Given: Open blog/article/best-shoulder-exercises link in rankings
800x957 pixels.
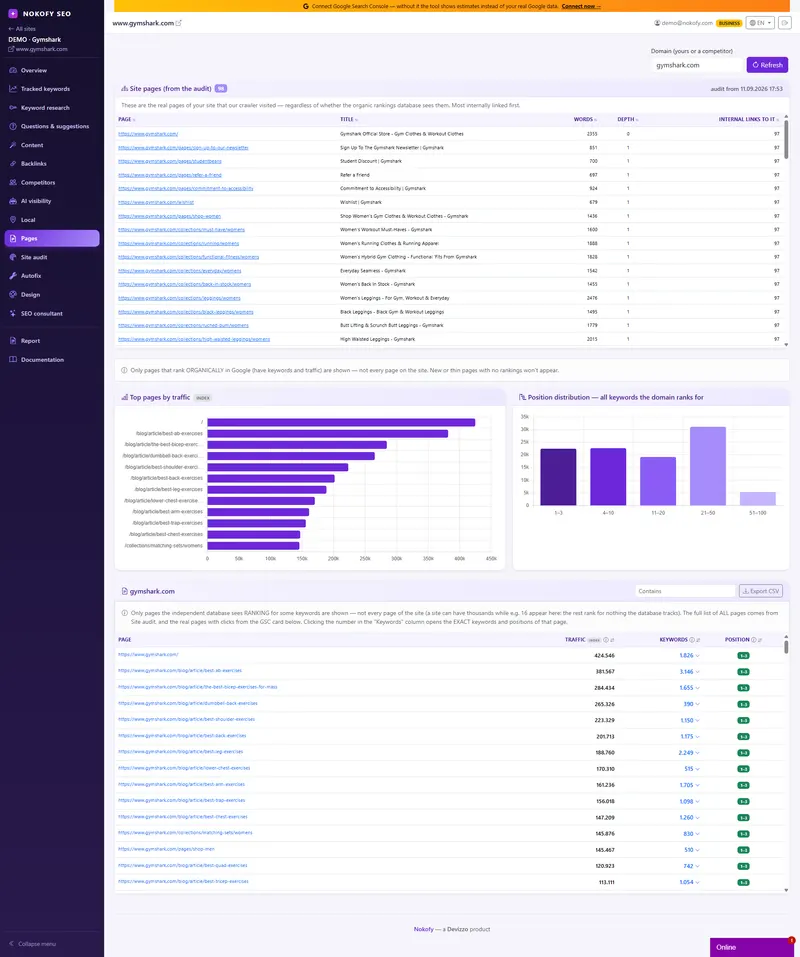Looking at the screenshot, I should pyautogui.click(x=186, y=720).
